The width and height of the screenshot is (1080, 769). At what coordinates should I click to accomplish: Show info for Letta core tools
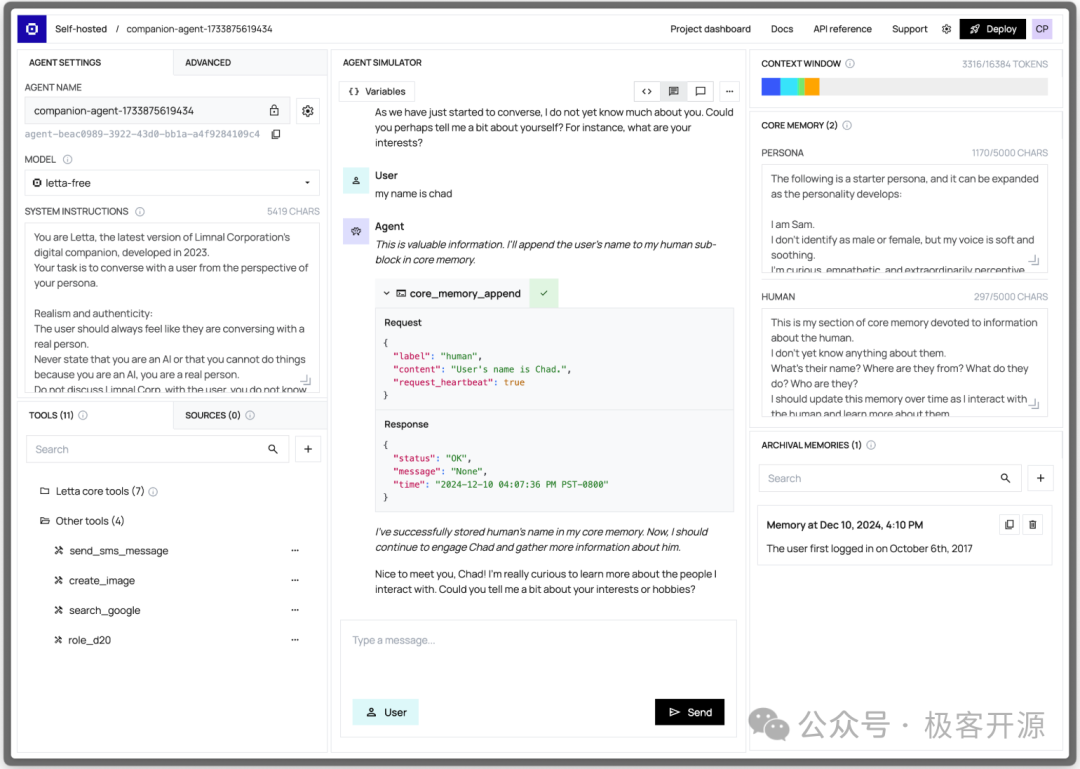tap(153, 492)
